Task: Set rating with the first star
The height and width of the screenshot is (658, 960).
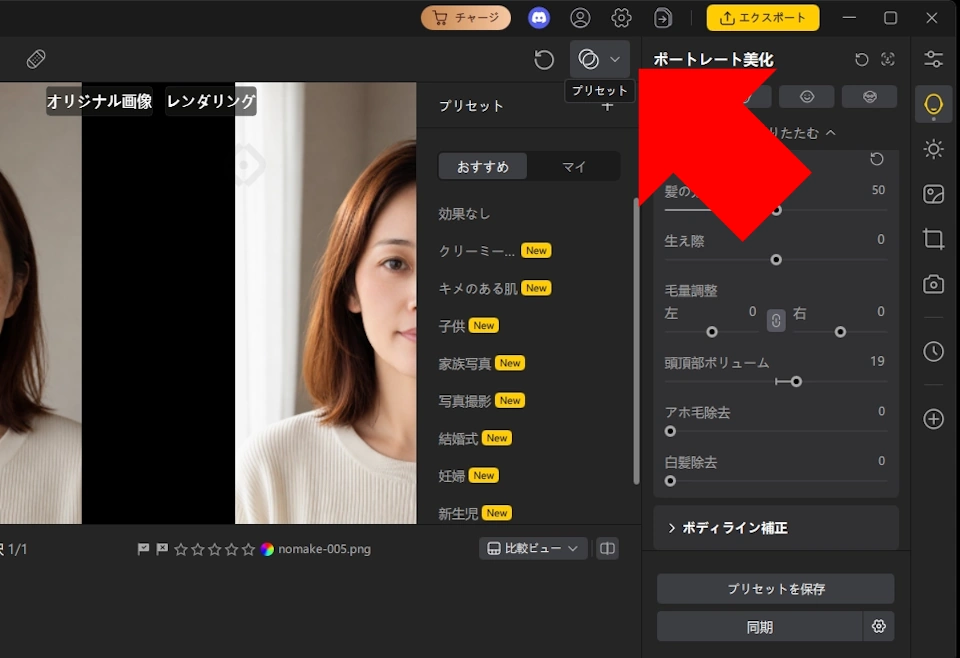Action: [181, 549]
